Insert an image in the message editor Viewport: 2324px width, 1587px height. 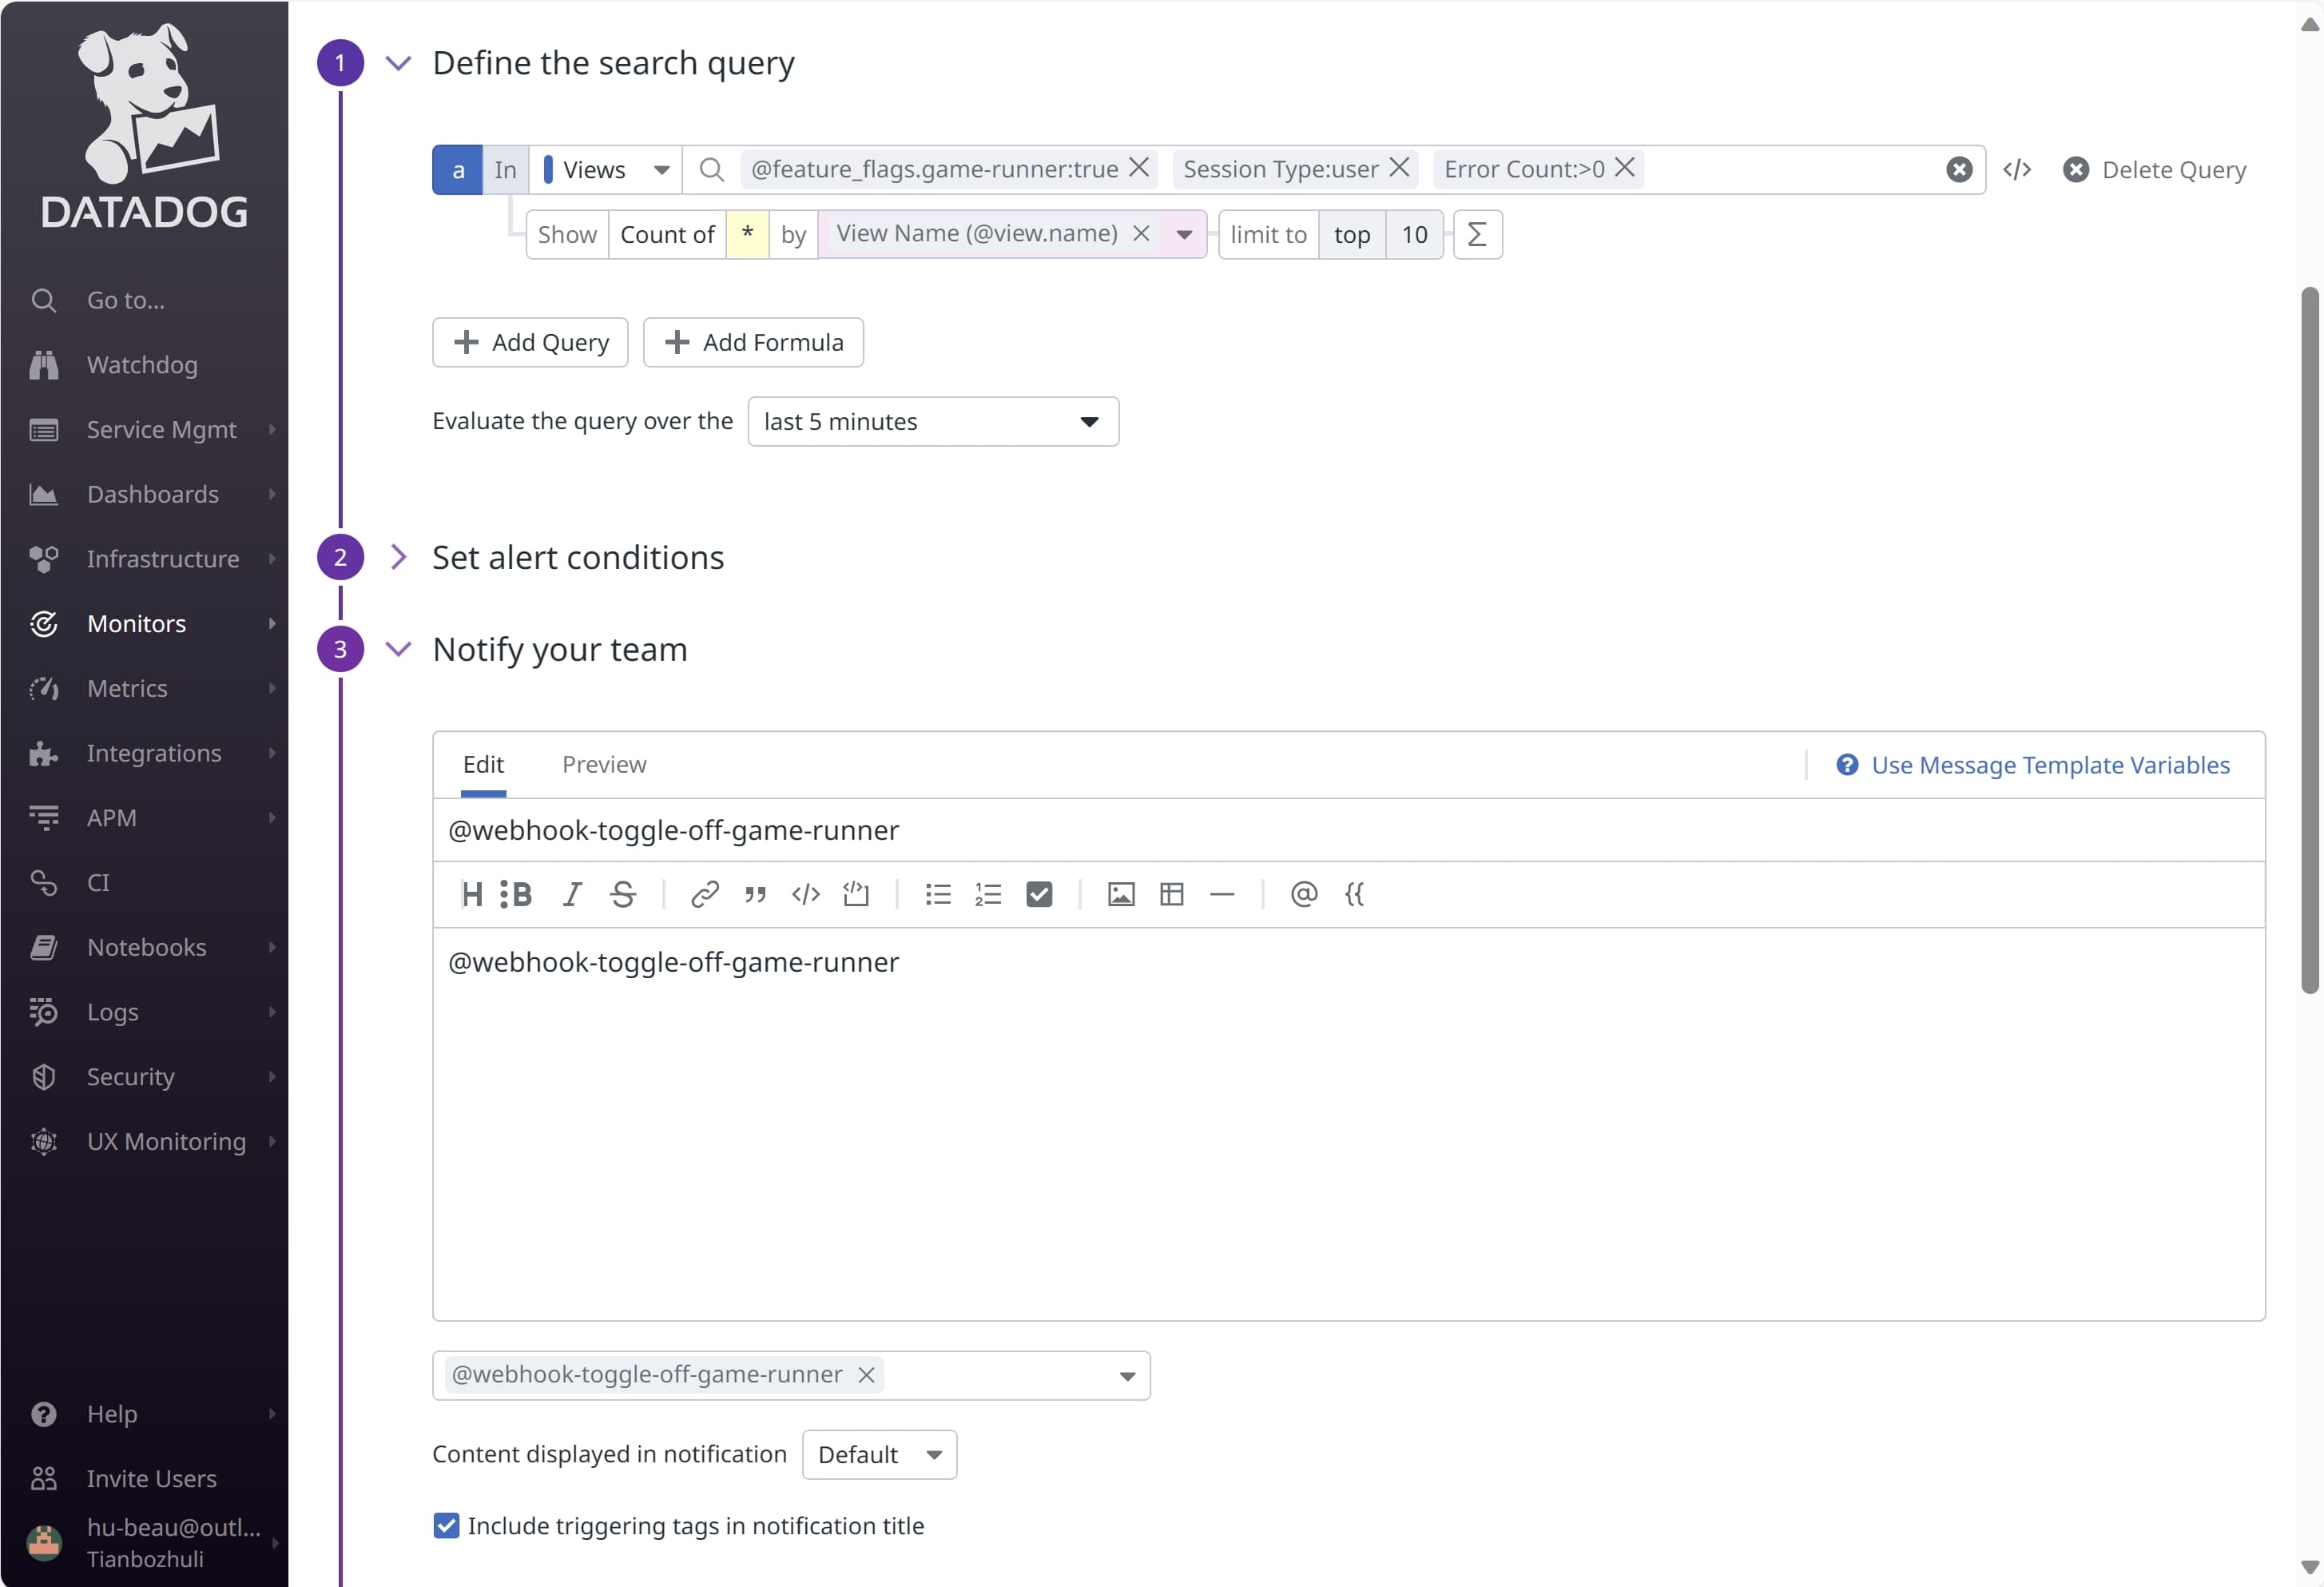click(x=1121, y=894)
